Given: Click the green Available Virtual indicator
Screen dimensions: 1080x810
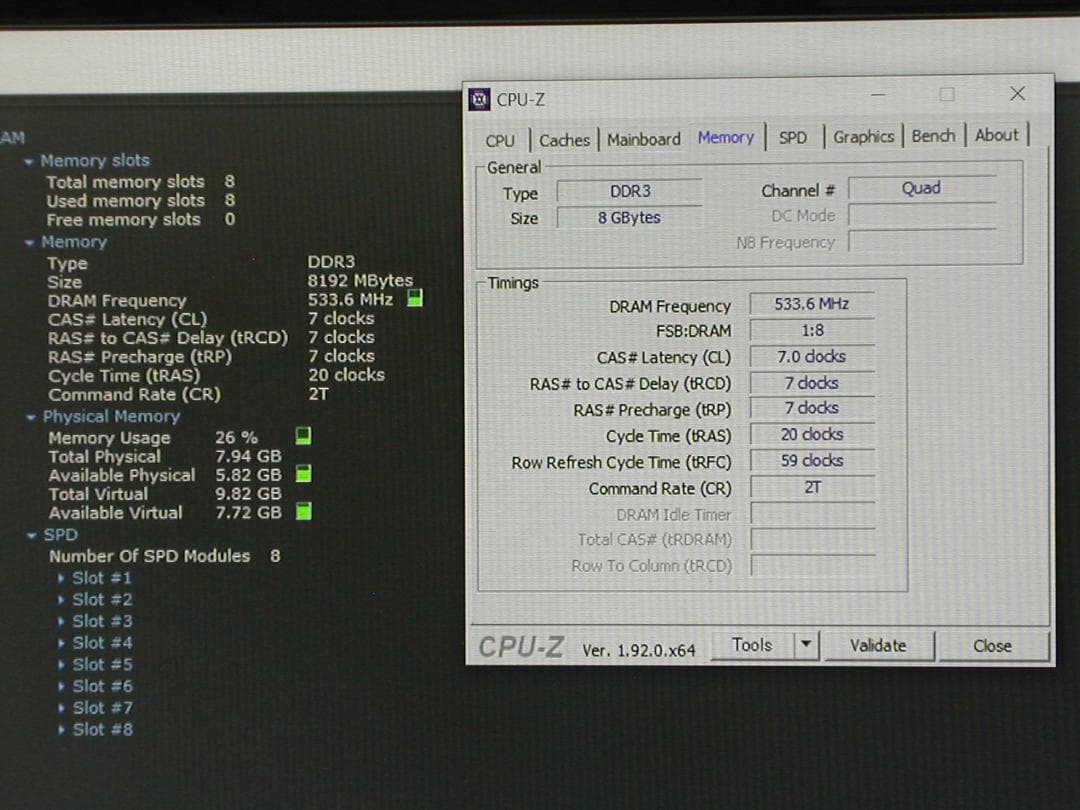Looking at the screenshot, I should [302, 511].
